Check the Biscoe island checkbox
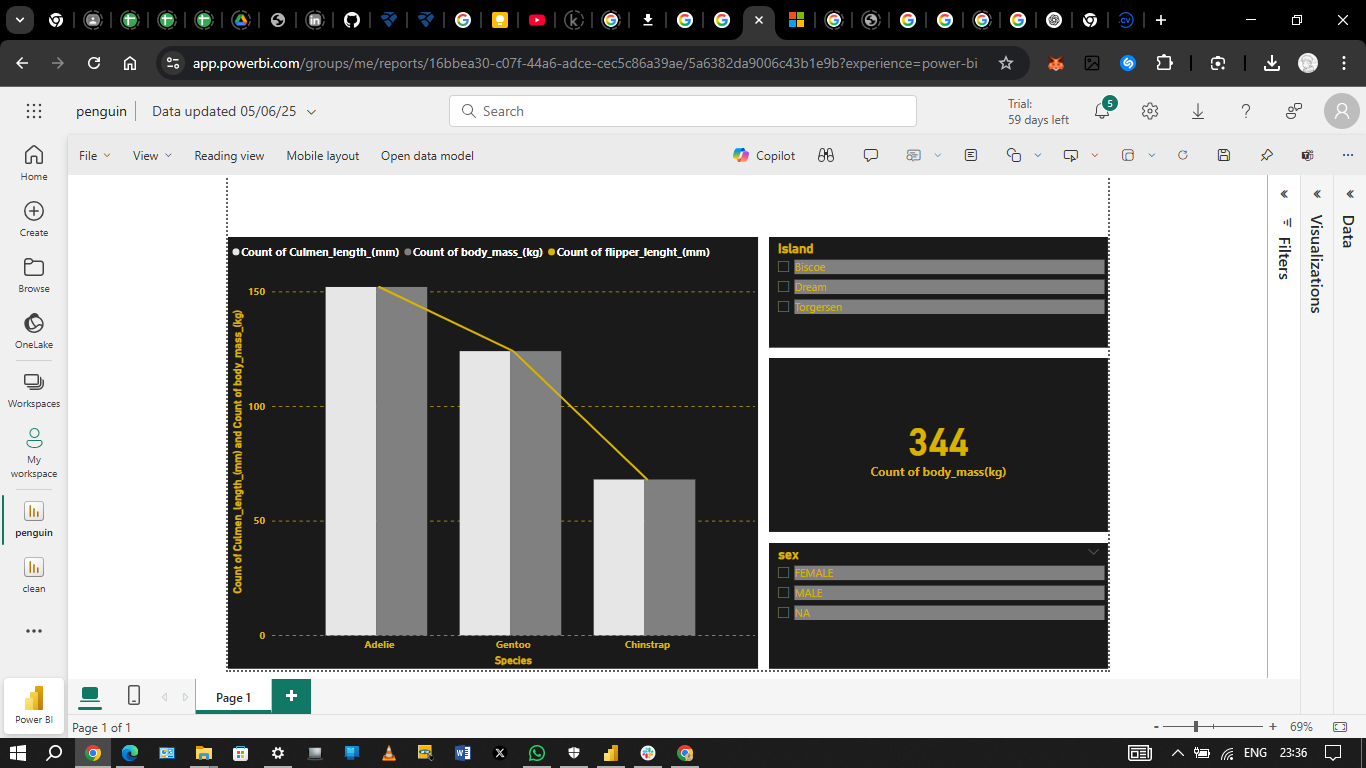The image size is (1366, 768). [x=784, y=267]
